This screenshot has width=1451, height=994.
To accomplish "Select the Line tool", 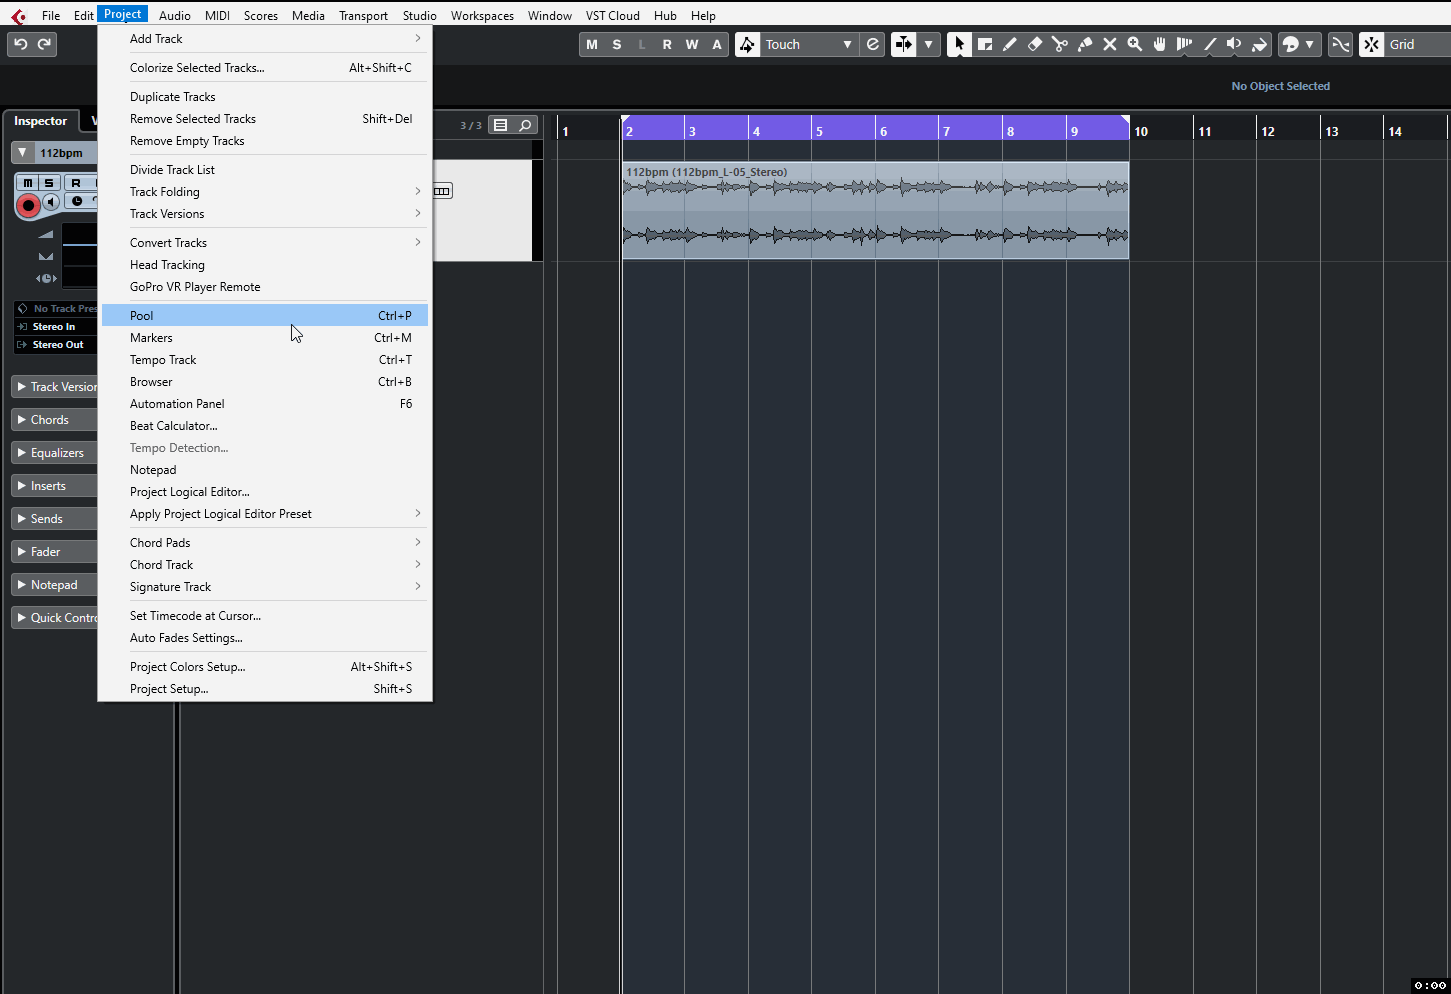I will [x=1210, y=44].
